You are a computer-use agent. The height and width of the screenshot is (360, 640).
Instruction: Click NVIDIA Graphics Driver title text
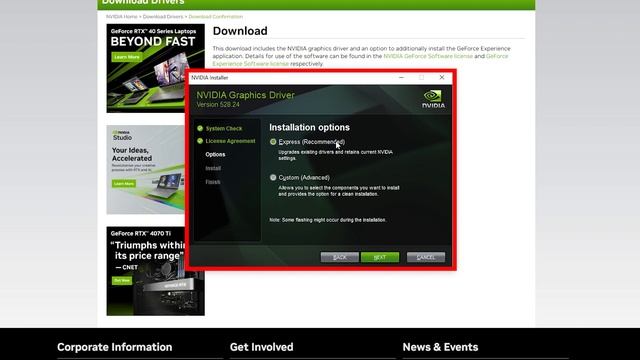point(245,95)
